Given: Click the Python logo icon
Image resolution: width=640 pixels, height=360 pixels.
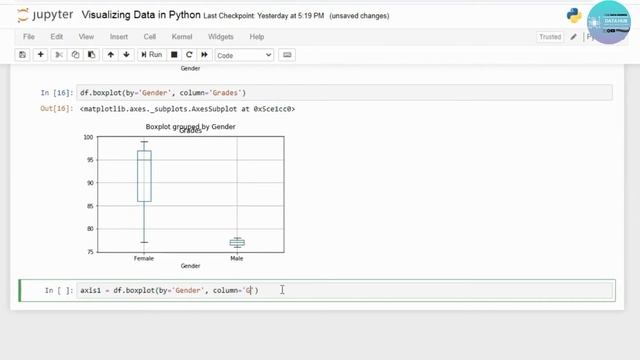Looking at the screenshot, I should [574, 16].
